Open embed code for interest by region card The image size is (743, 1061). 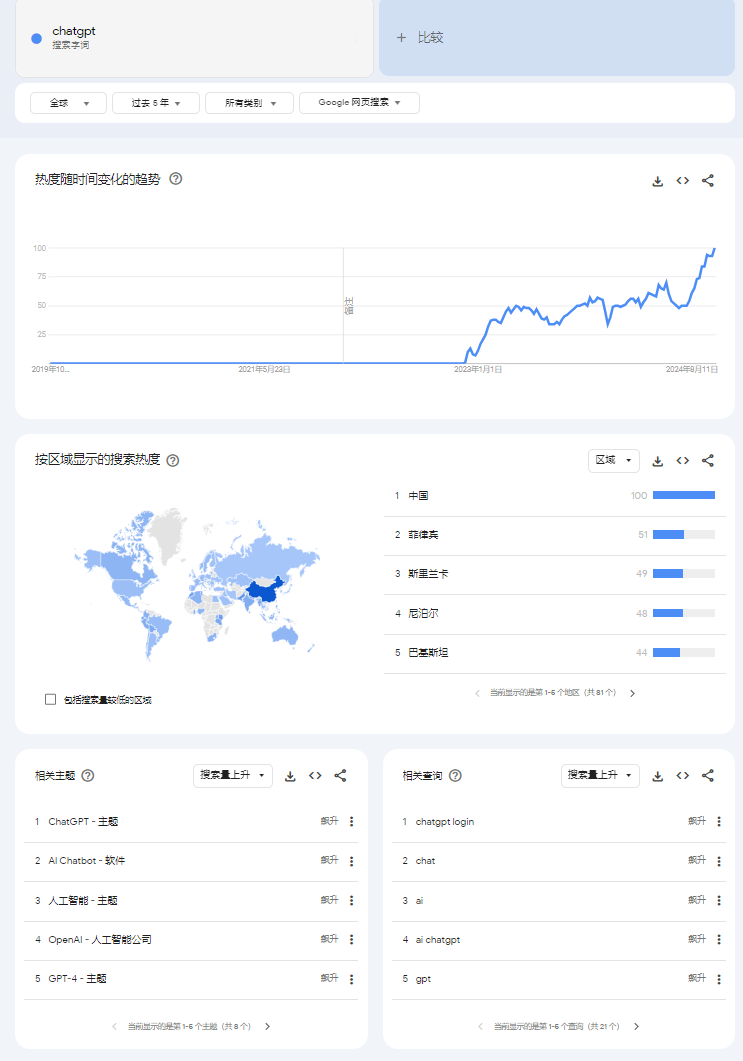(x=683, y=461)
